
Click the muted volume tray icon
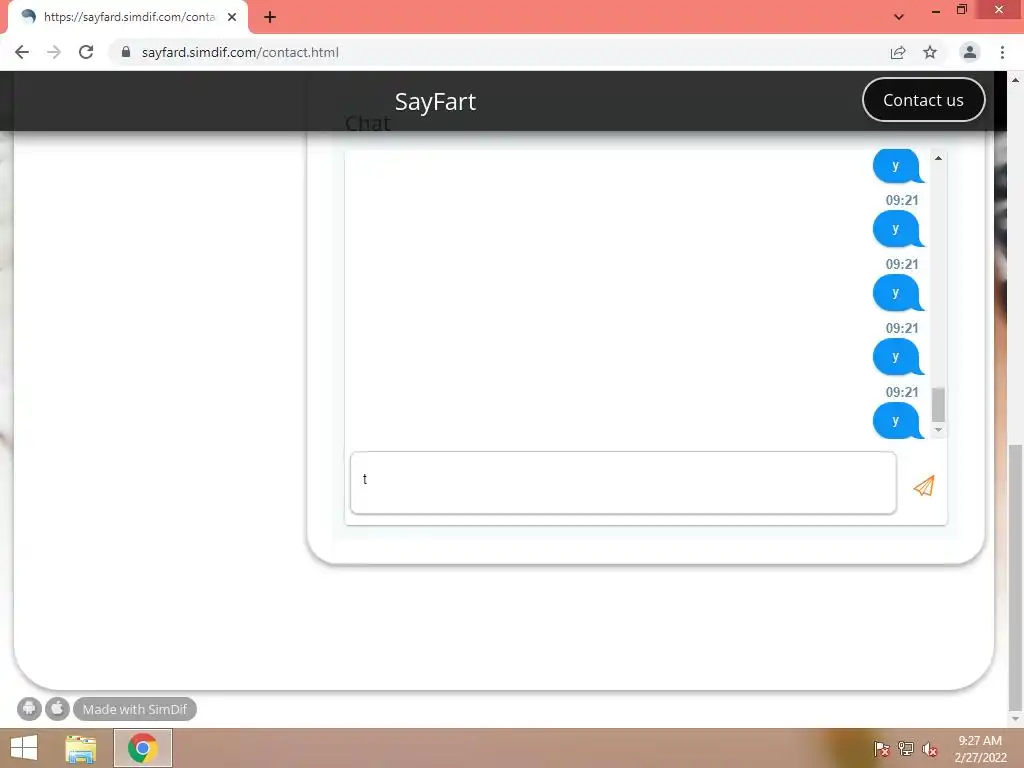pyautogui.click(x=929, y=748)
